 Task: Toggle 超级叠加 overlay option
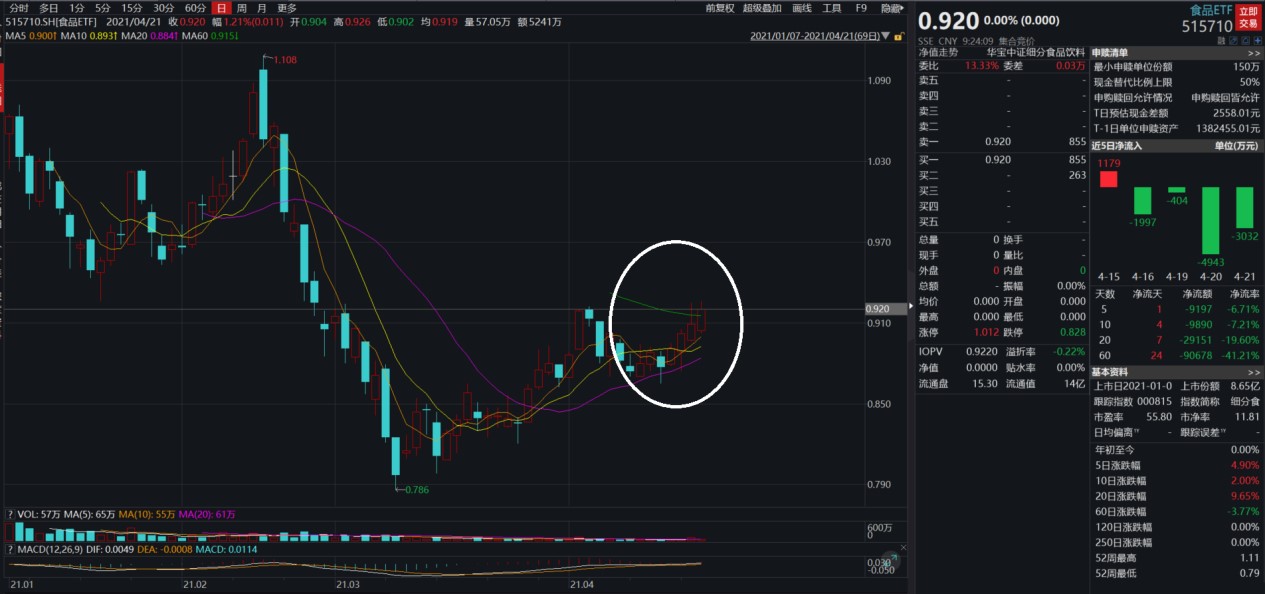762,8
